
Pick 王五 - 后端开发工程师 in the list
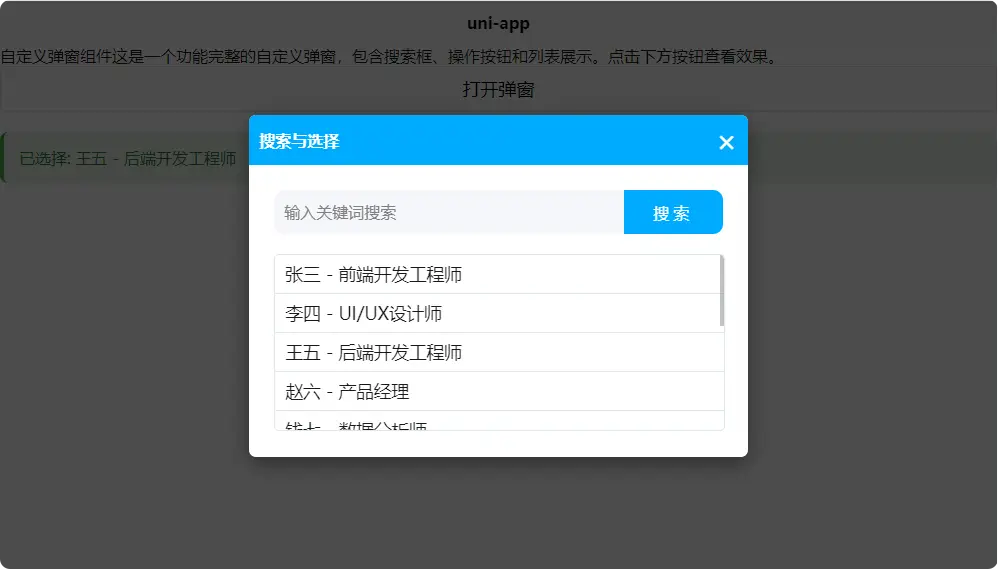tap(497, 352)
